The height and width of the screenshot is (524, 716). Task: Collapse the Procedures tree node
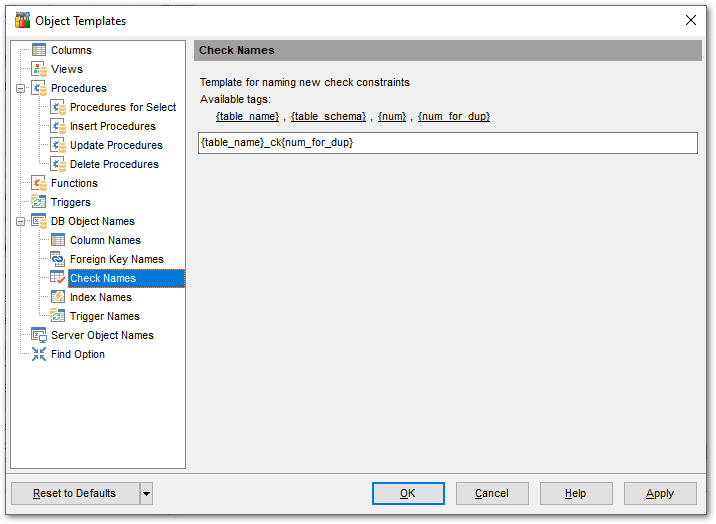(21, 88)
